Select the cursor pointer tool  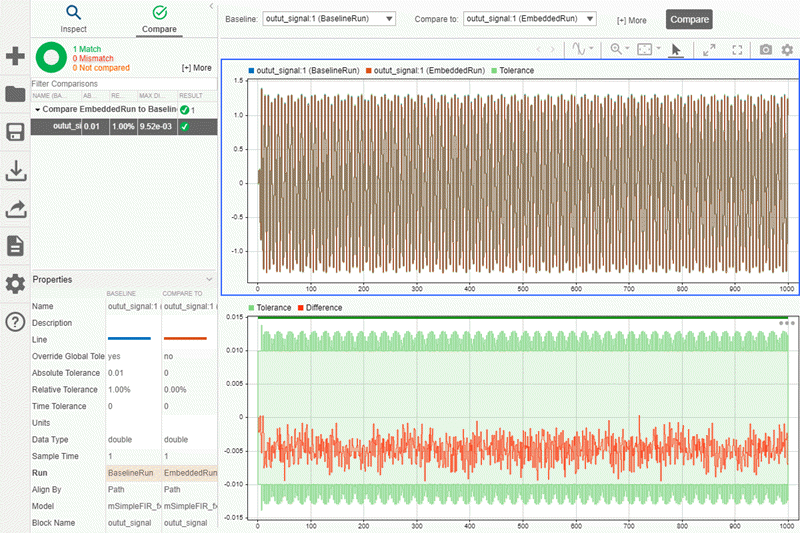tap(676, 49)
